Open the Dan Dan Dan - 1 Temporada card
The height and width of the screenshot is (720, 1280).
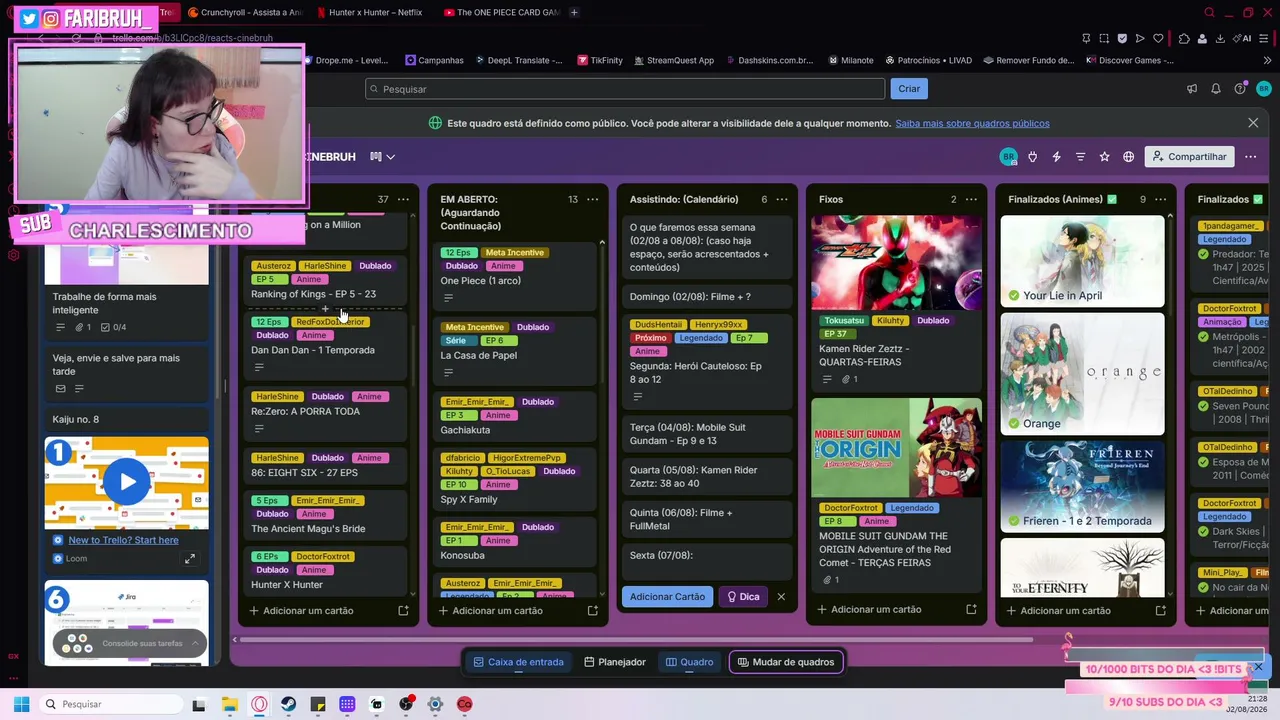coord(327,344)
